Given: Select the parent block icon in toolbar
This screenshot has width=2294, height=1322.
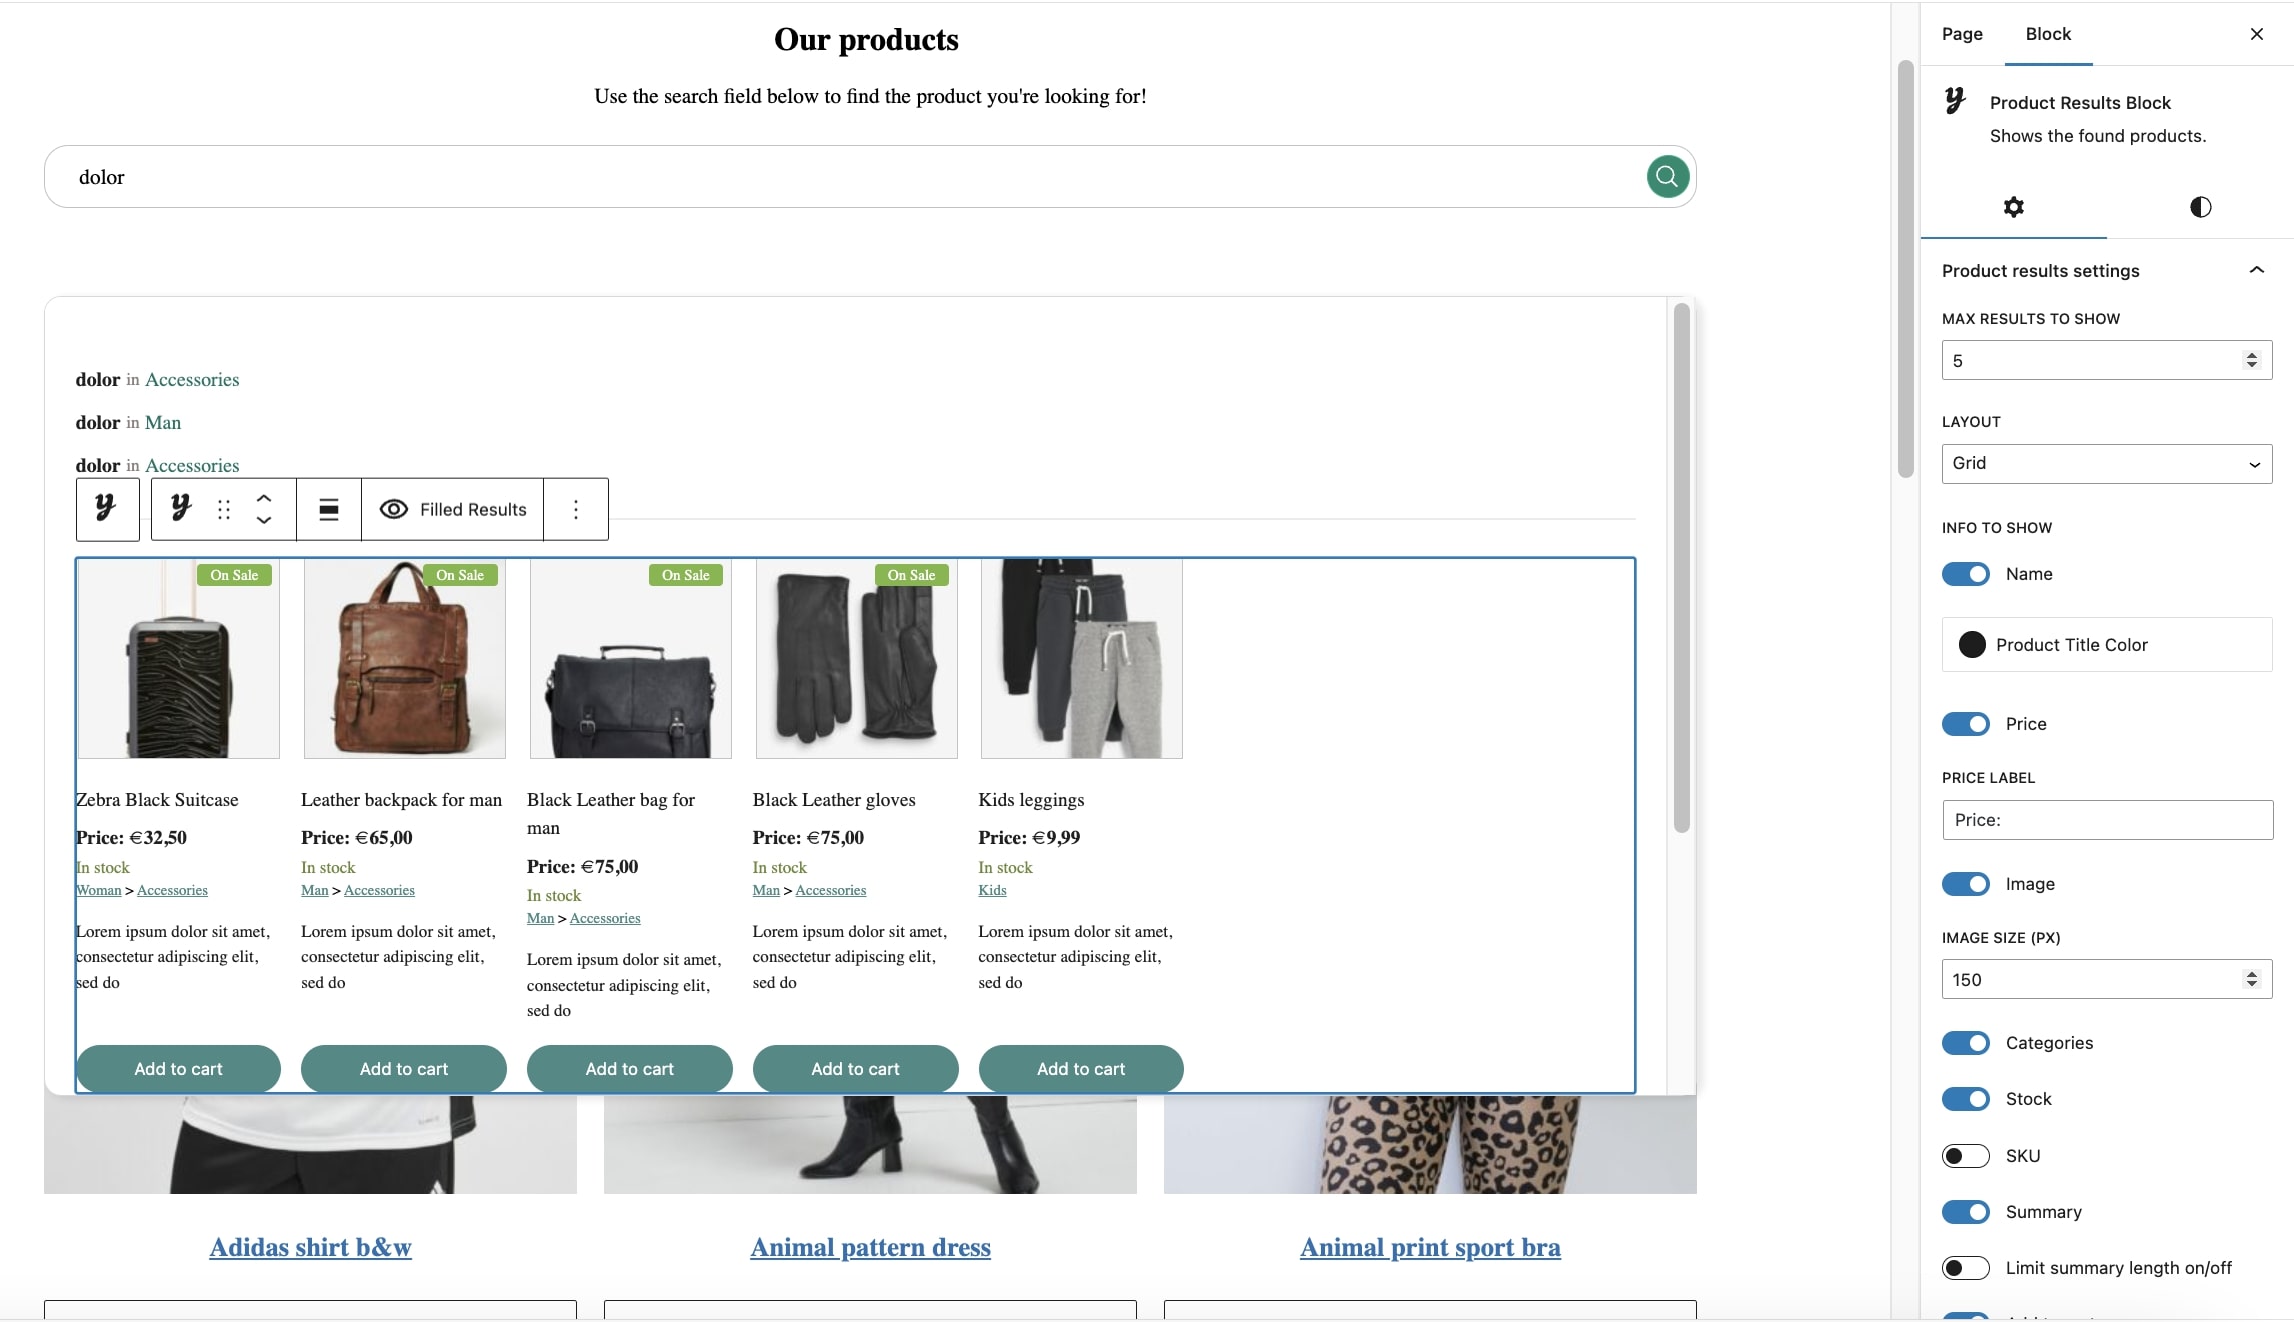Looking at the screenshot, I should 107,509.
